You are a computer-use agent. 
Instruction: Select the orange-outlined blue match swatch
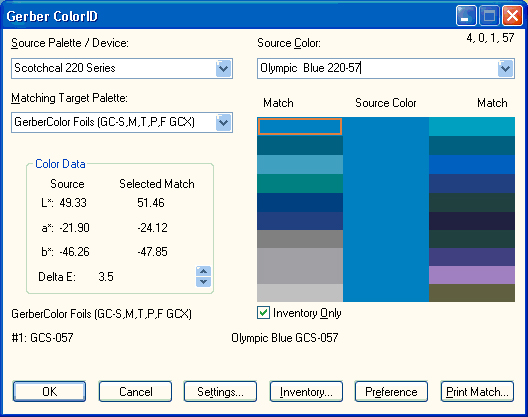click(300, 127)
